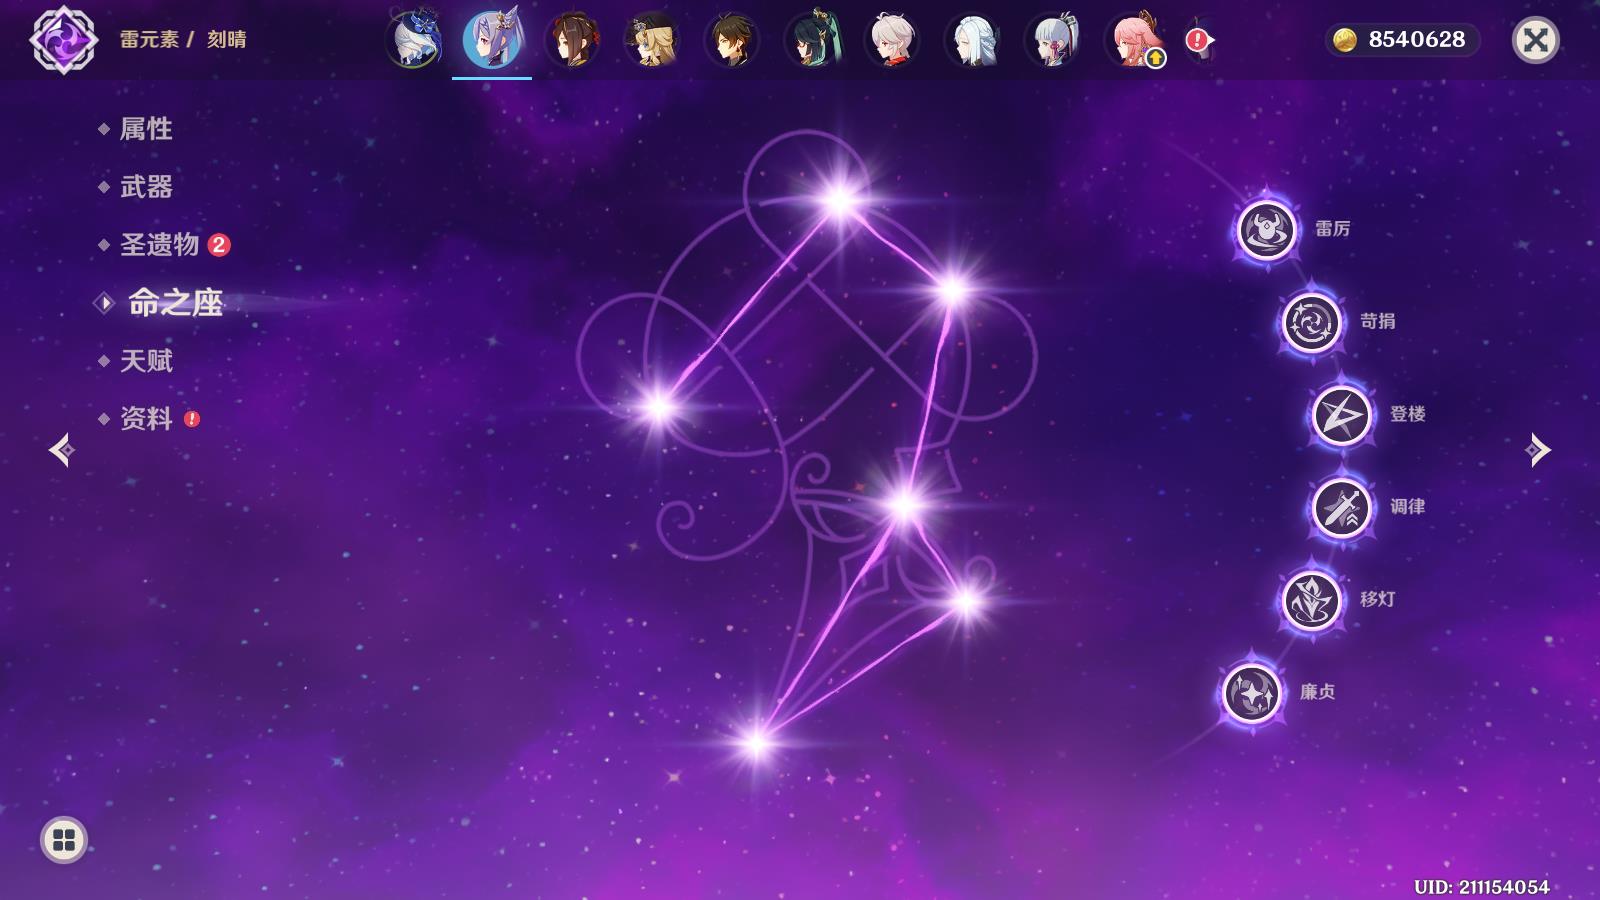
Task: Click the 登楼 name label
Action: [x=1407, y=414]
